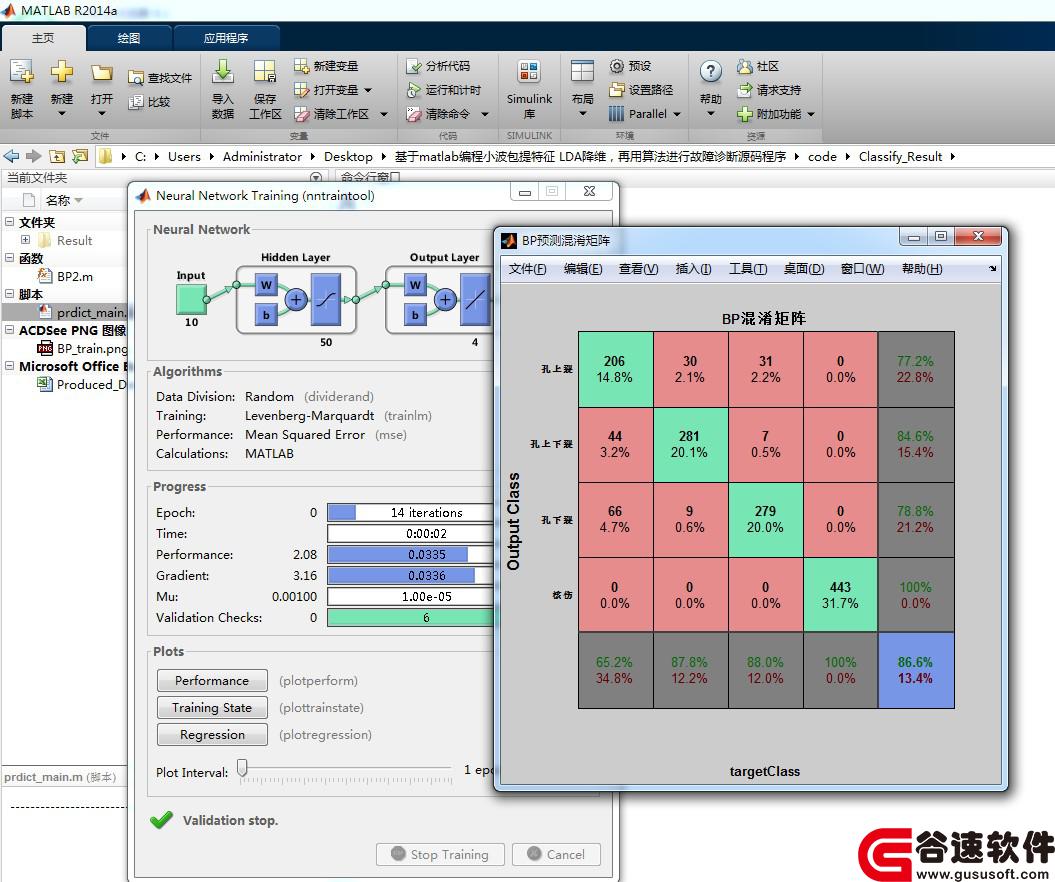The width and height of the screenshot is (1055, 882).
Task: Click the Open Variable (打开变量) icon
Action: (x=301, y=89)
